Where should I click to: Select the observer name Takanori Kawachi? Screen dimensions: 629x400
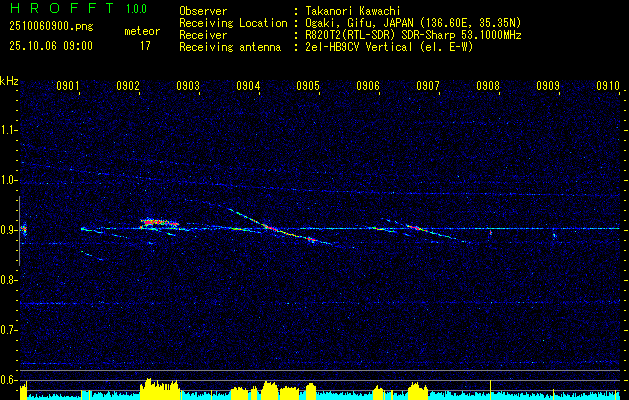coord(352,12)
